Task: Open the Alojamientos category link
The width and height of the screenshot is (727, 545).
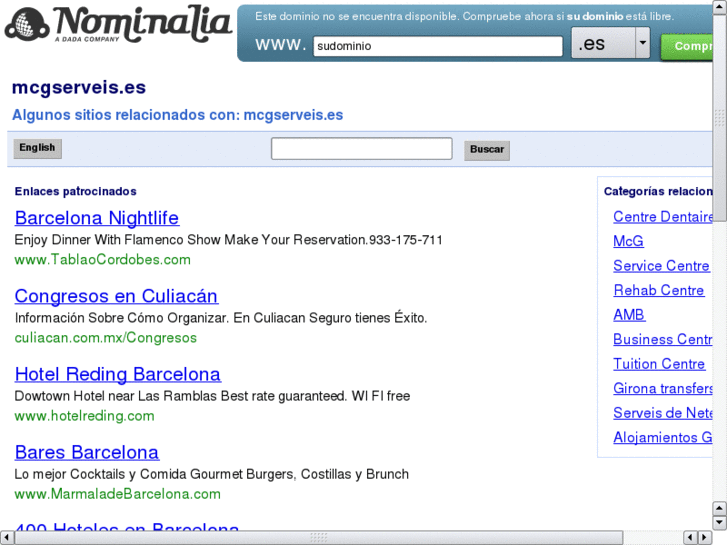Action: pyautogui.click(x=663, y=437)
